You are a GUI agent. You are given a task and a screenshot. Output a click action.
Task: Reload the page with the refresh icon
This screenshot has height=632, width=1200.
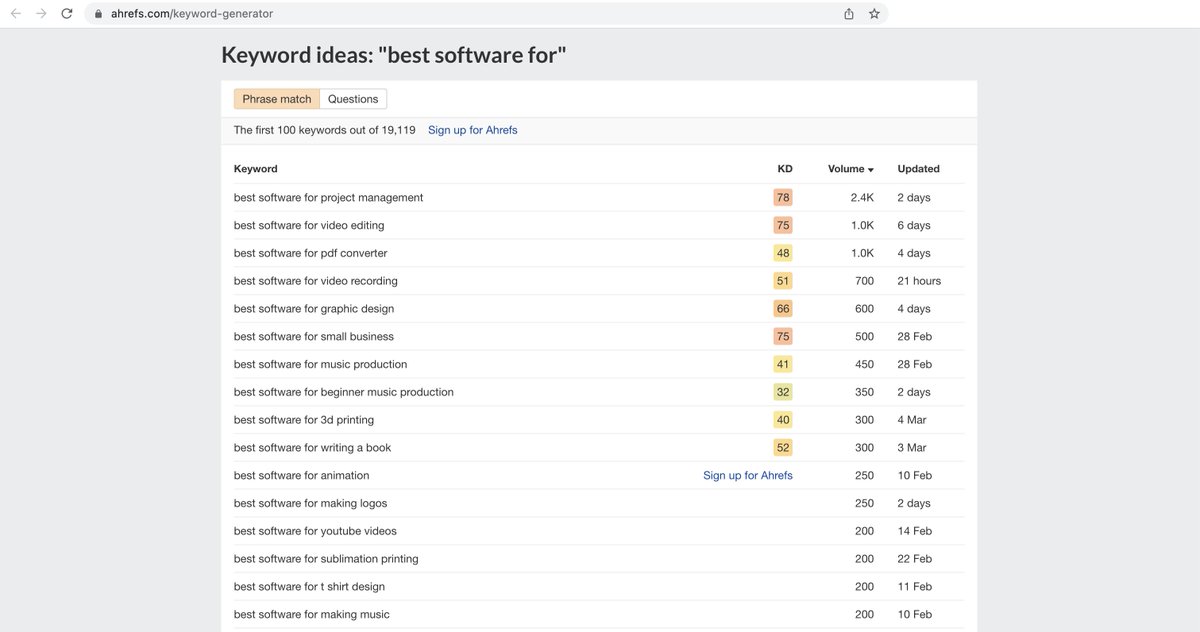pos(67,14)
